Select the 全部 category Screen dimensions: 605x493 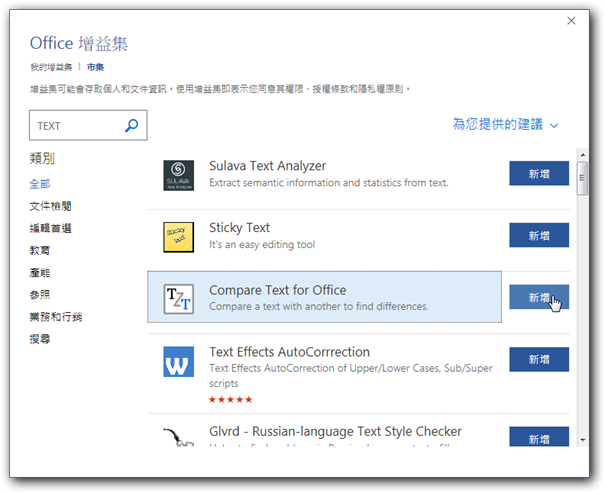(x=40, y=184)
